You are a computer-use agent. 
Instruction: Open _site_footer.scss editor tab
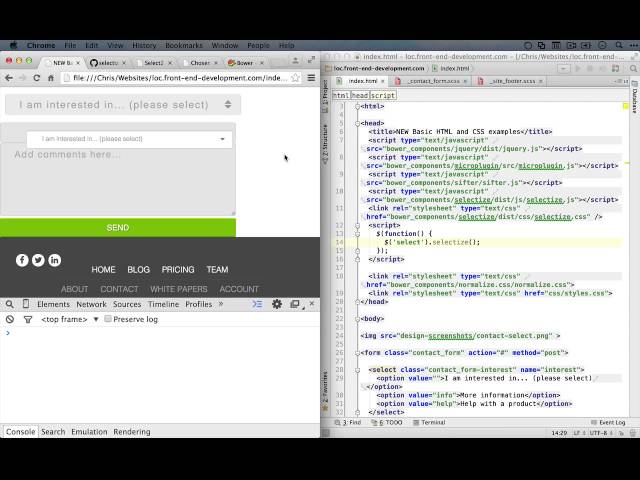click(509, 81)
